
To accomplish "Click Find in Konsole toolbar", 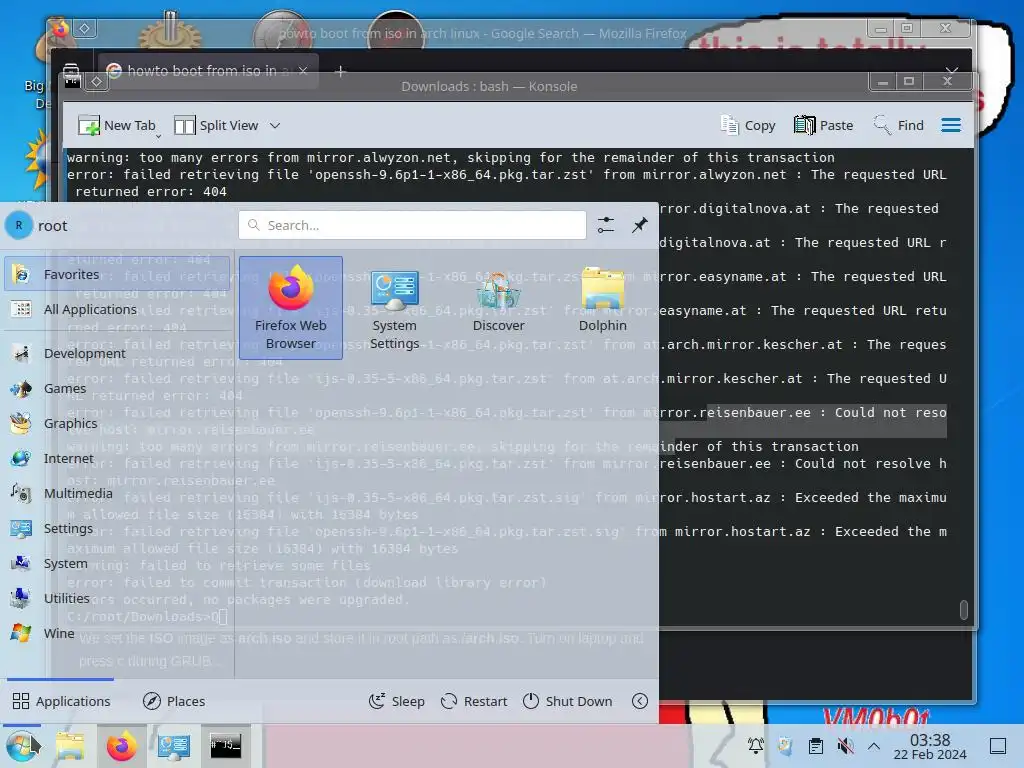I will click(x=899, y=125).
